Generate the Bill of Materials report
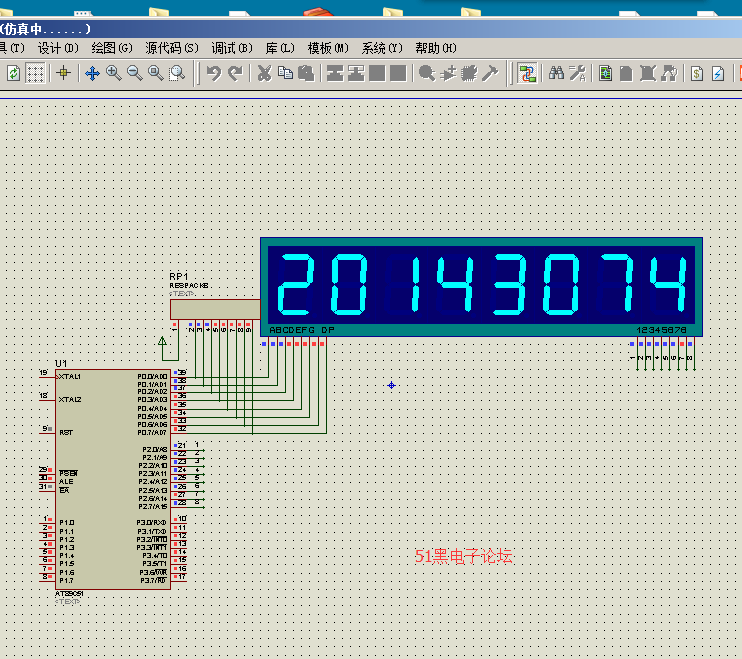742x659 pixels. 697,73
